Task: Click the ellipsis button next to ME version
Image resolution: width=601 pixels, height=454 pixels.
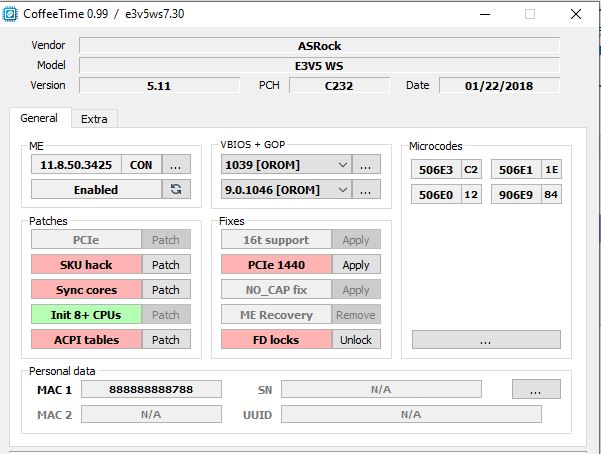Action: coord(176,165)
